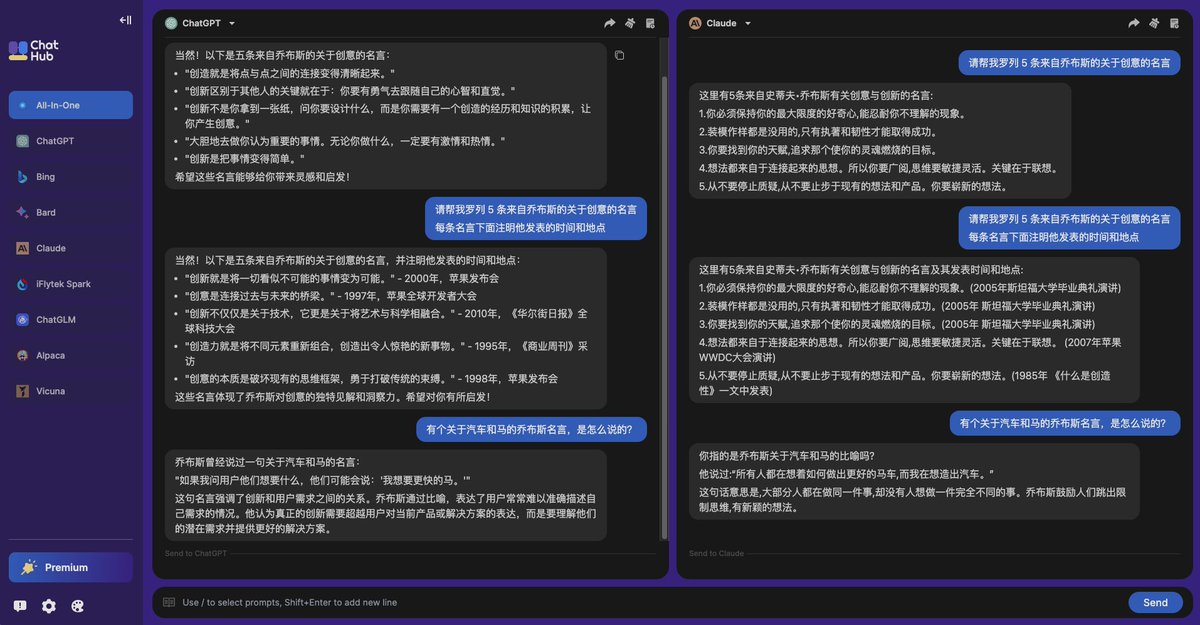The image size is (1200, 625).
Task: Open the Claude panel history icon
Action: pyautogui.click(x=1174, y=23)
